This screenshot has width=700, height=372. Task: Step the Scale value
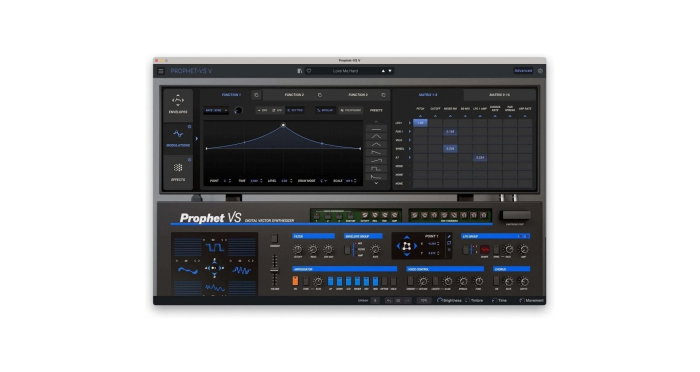click(x=355, y=181)
